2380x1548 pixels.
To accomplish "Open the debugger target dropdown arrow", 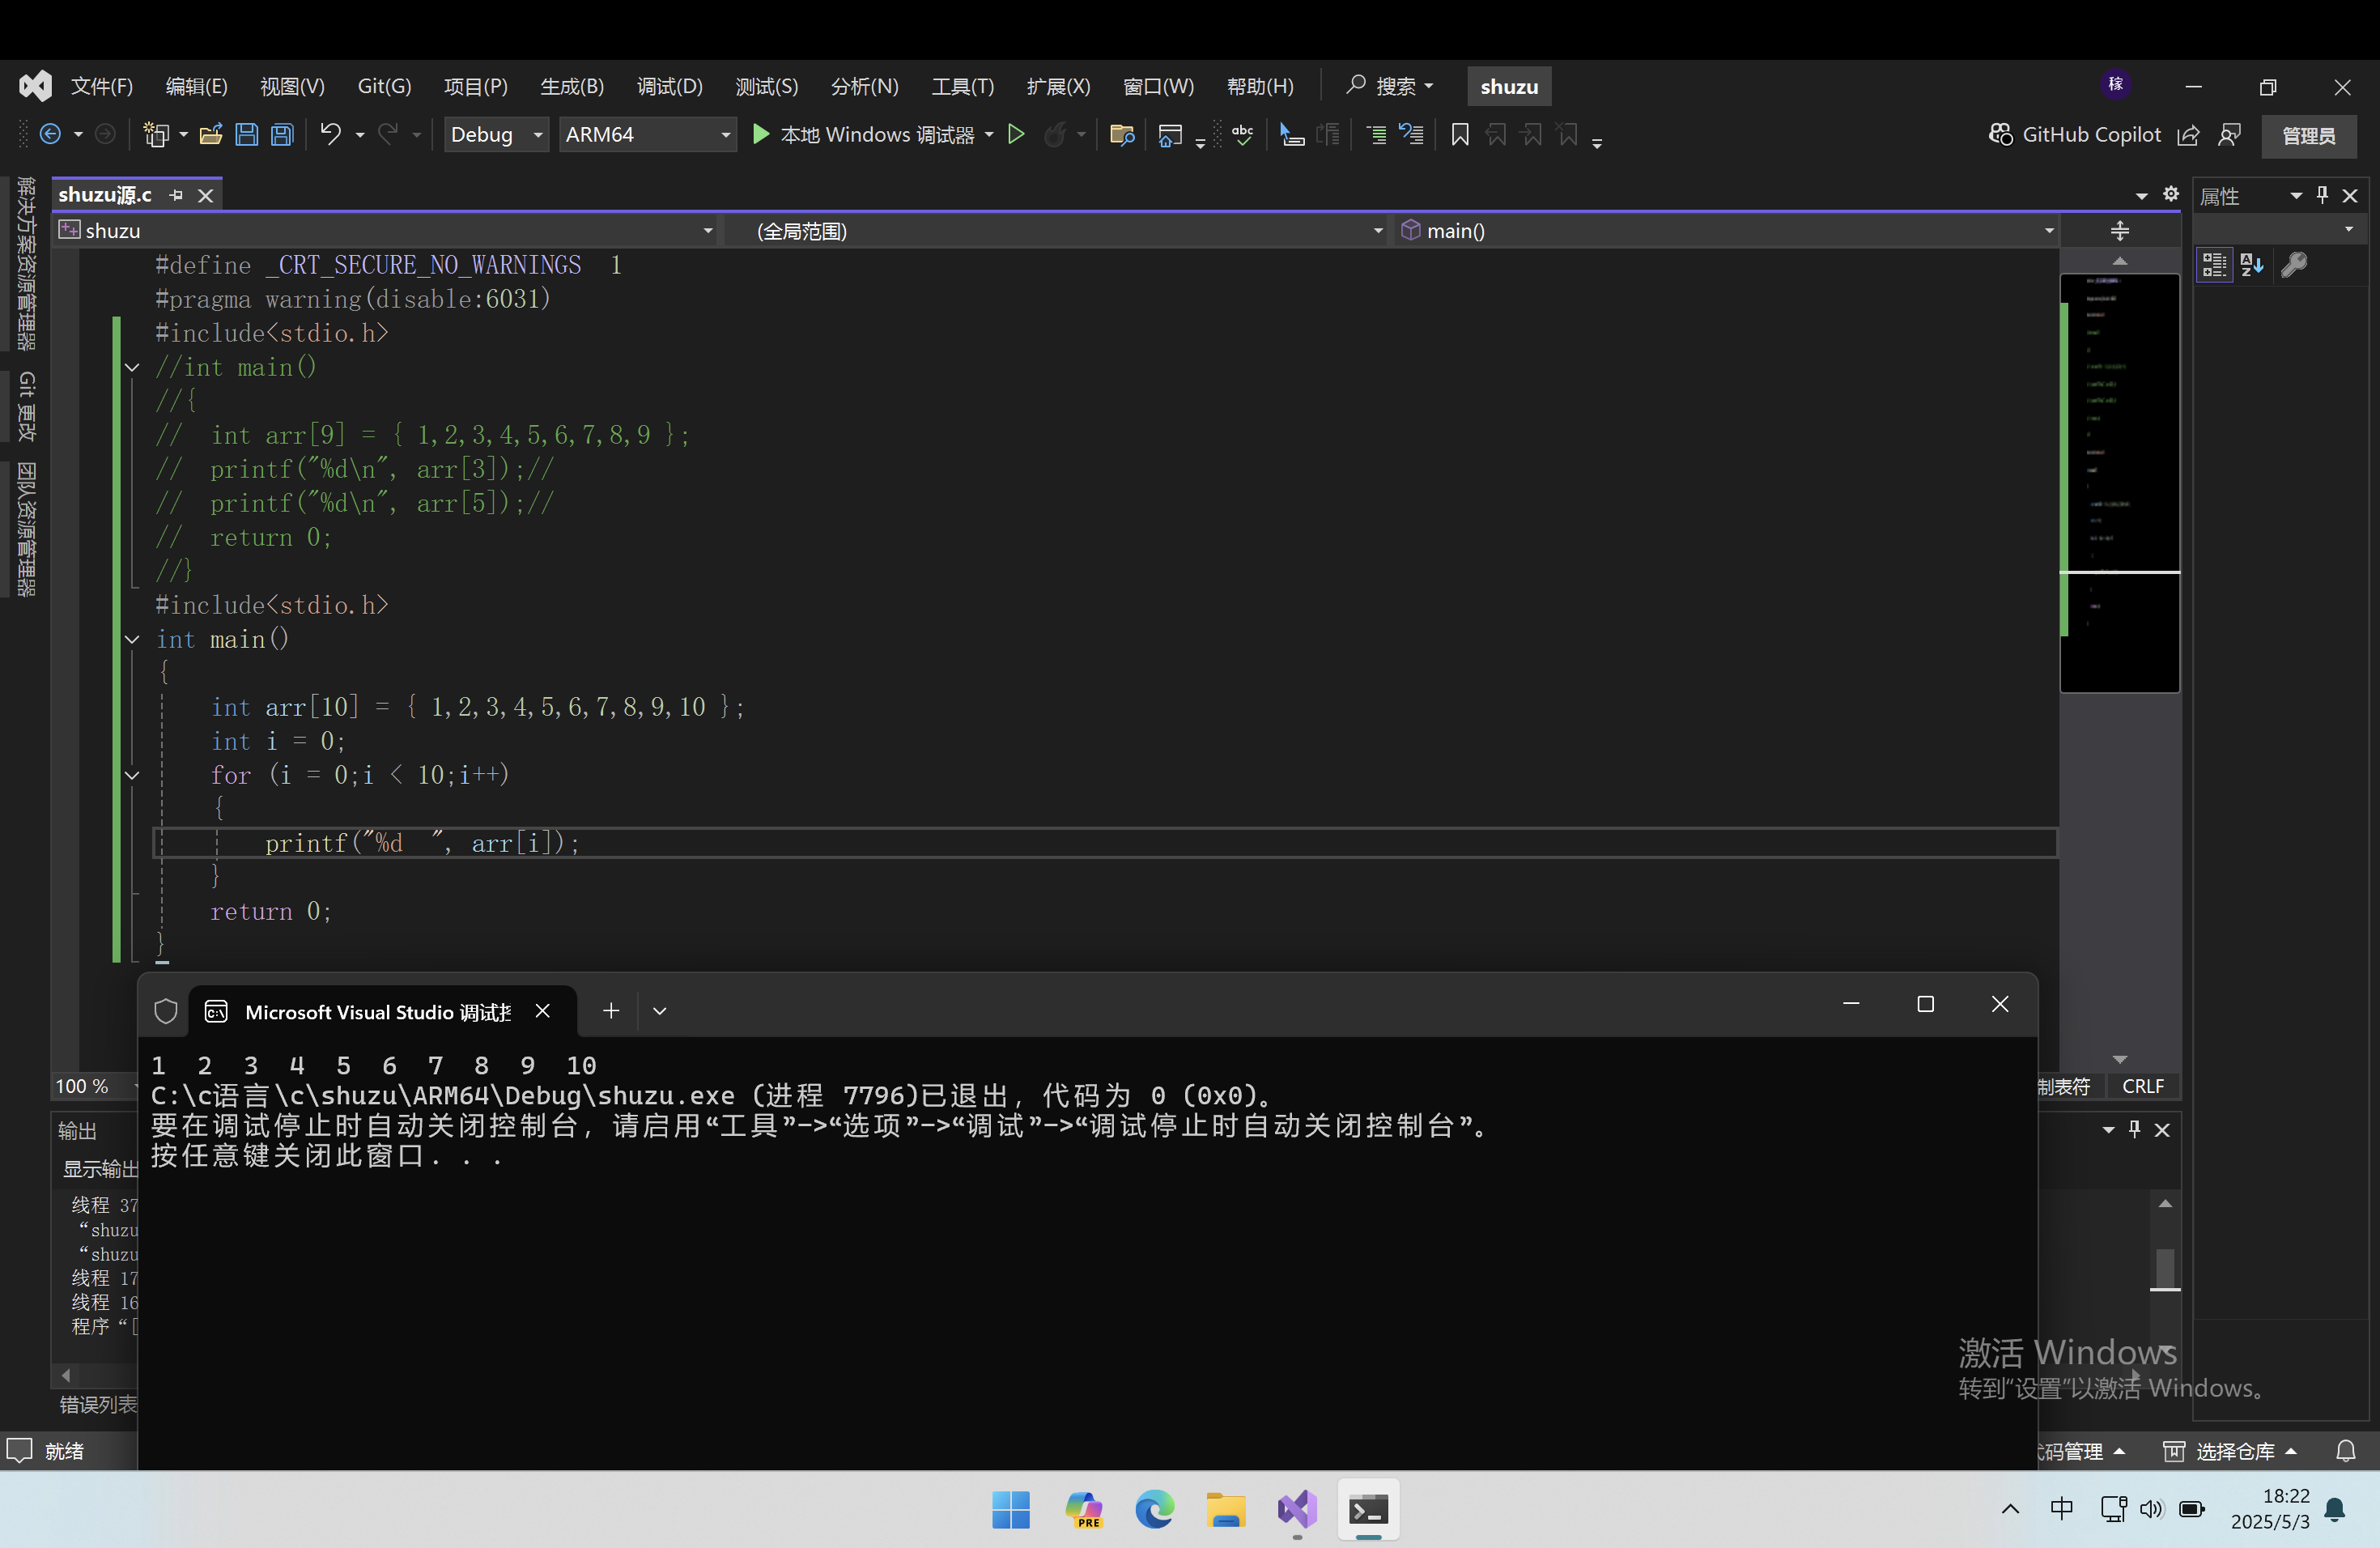I will (x=989, y=134).
